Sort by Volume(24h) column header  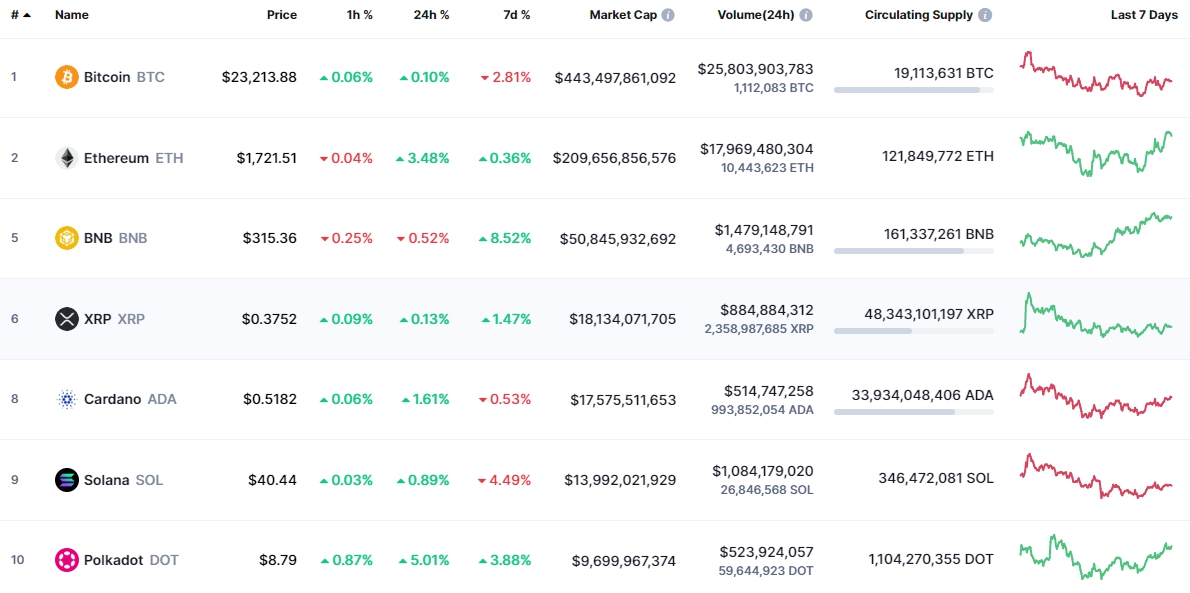[756, 15]
